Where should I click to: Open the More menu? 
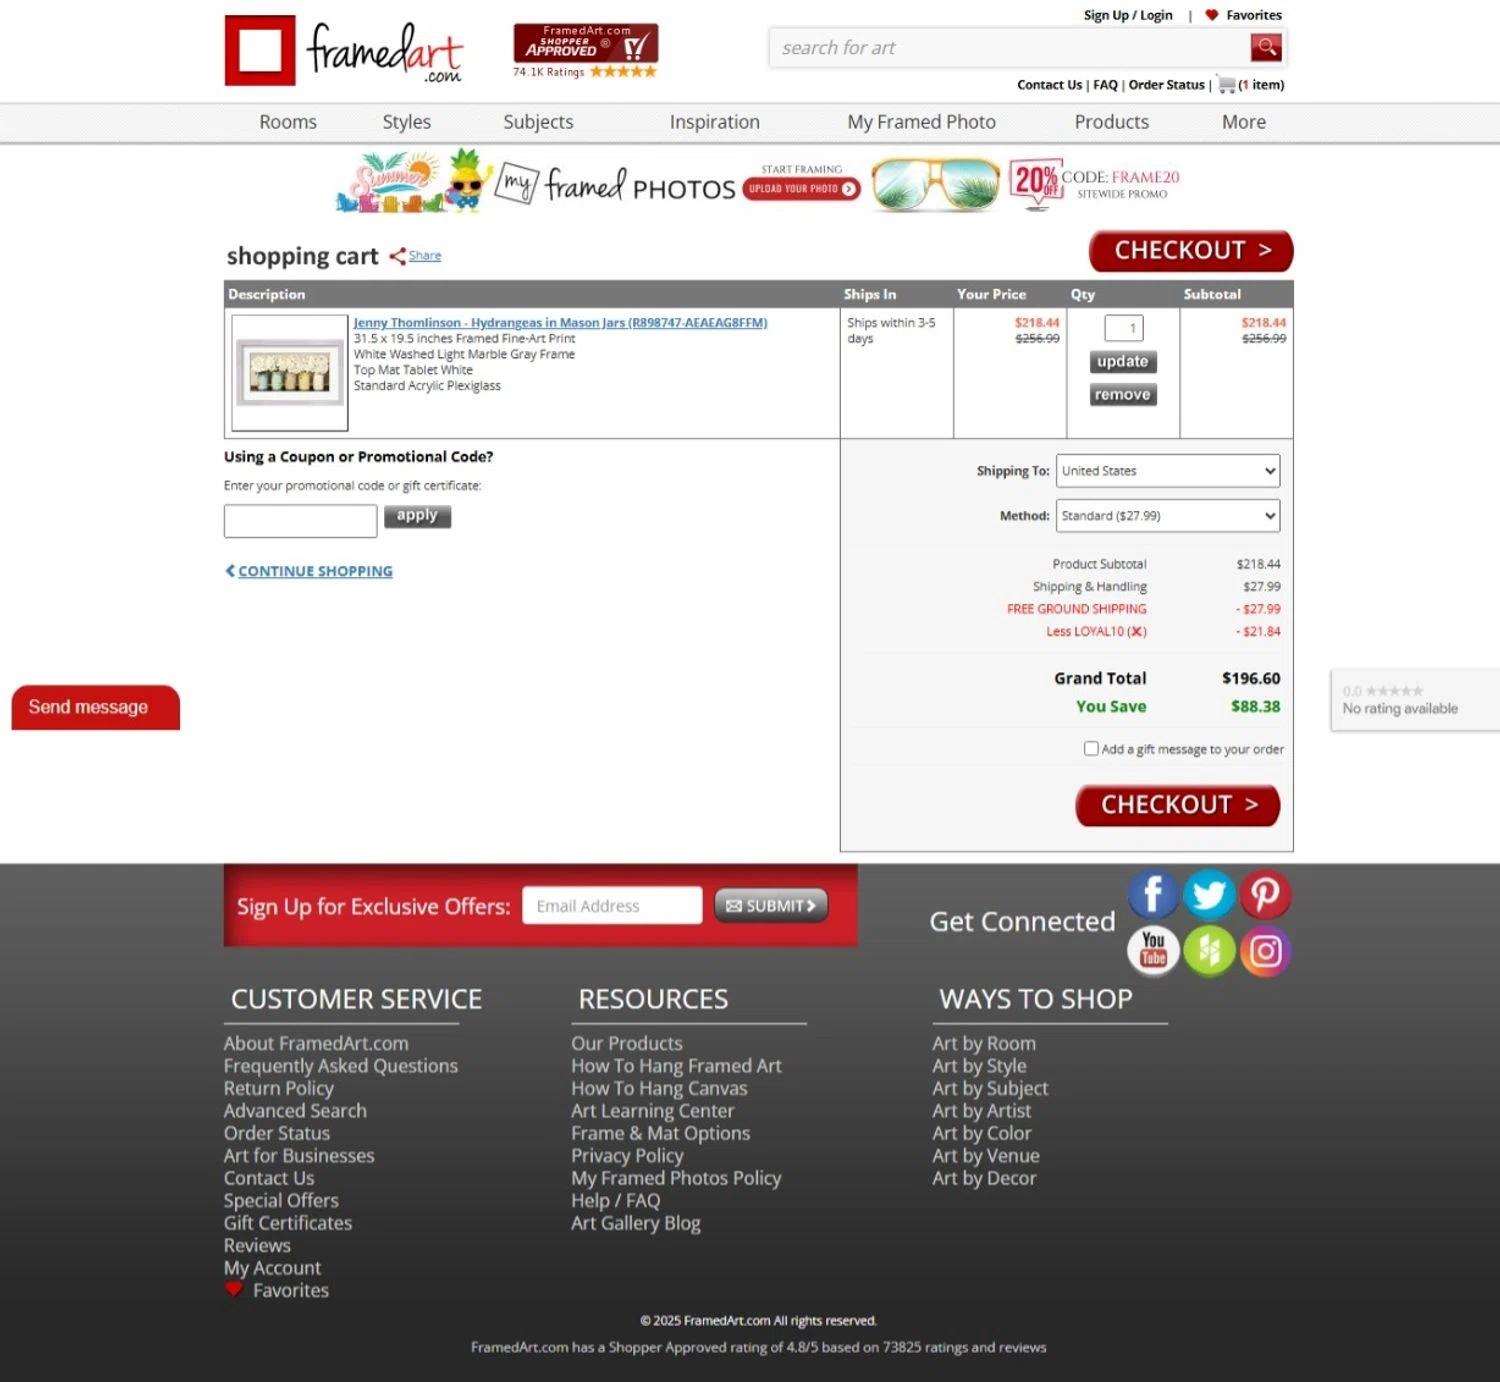pyautogui.click(x=1244, y=122)
